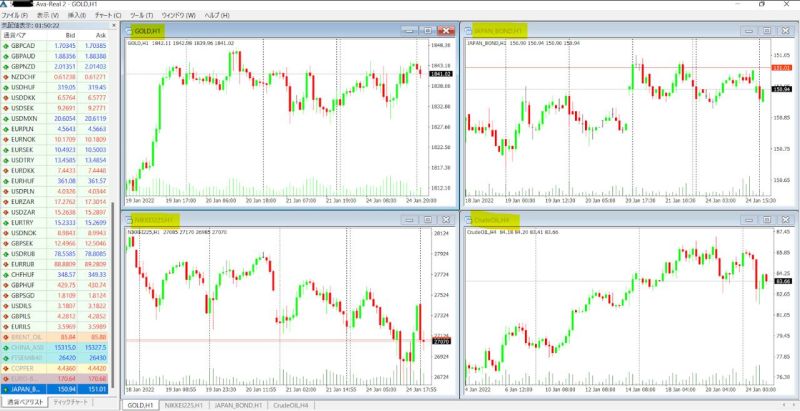The image size is (800, 411).
Task: Select the GBPNZD symbol row
Action: pyautogui.click(x=55, y=66)
